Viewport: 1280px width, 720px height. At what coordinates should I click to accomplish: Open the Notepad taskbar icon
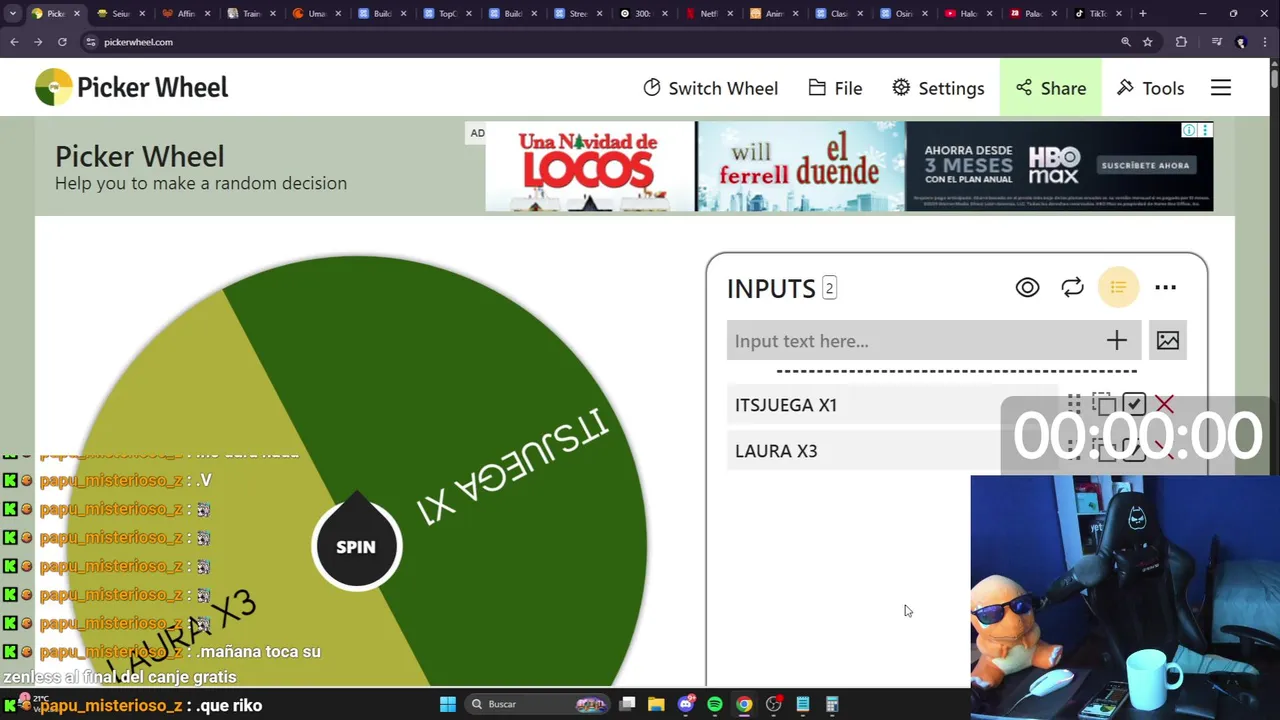click(802, 704)
